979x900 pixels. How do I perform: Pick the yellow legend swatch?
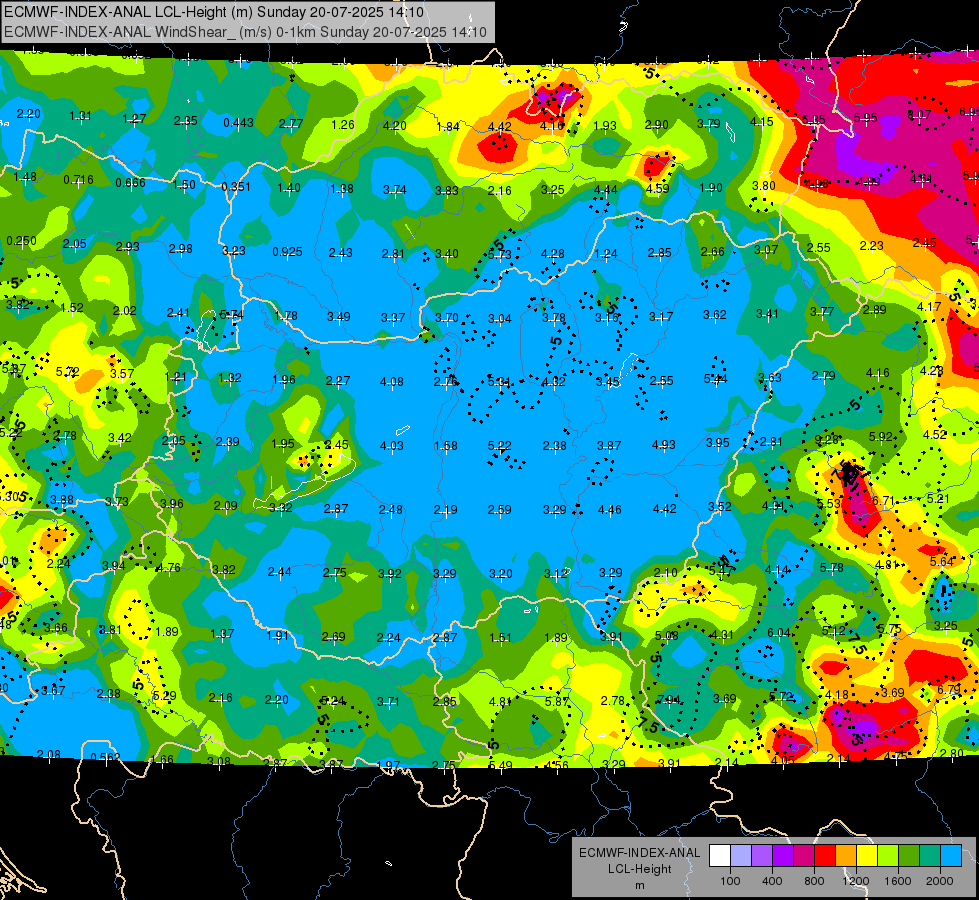[x=867, y=856]
